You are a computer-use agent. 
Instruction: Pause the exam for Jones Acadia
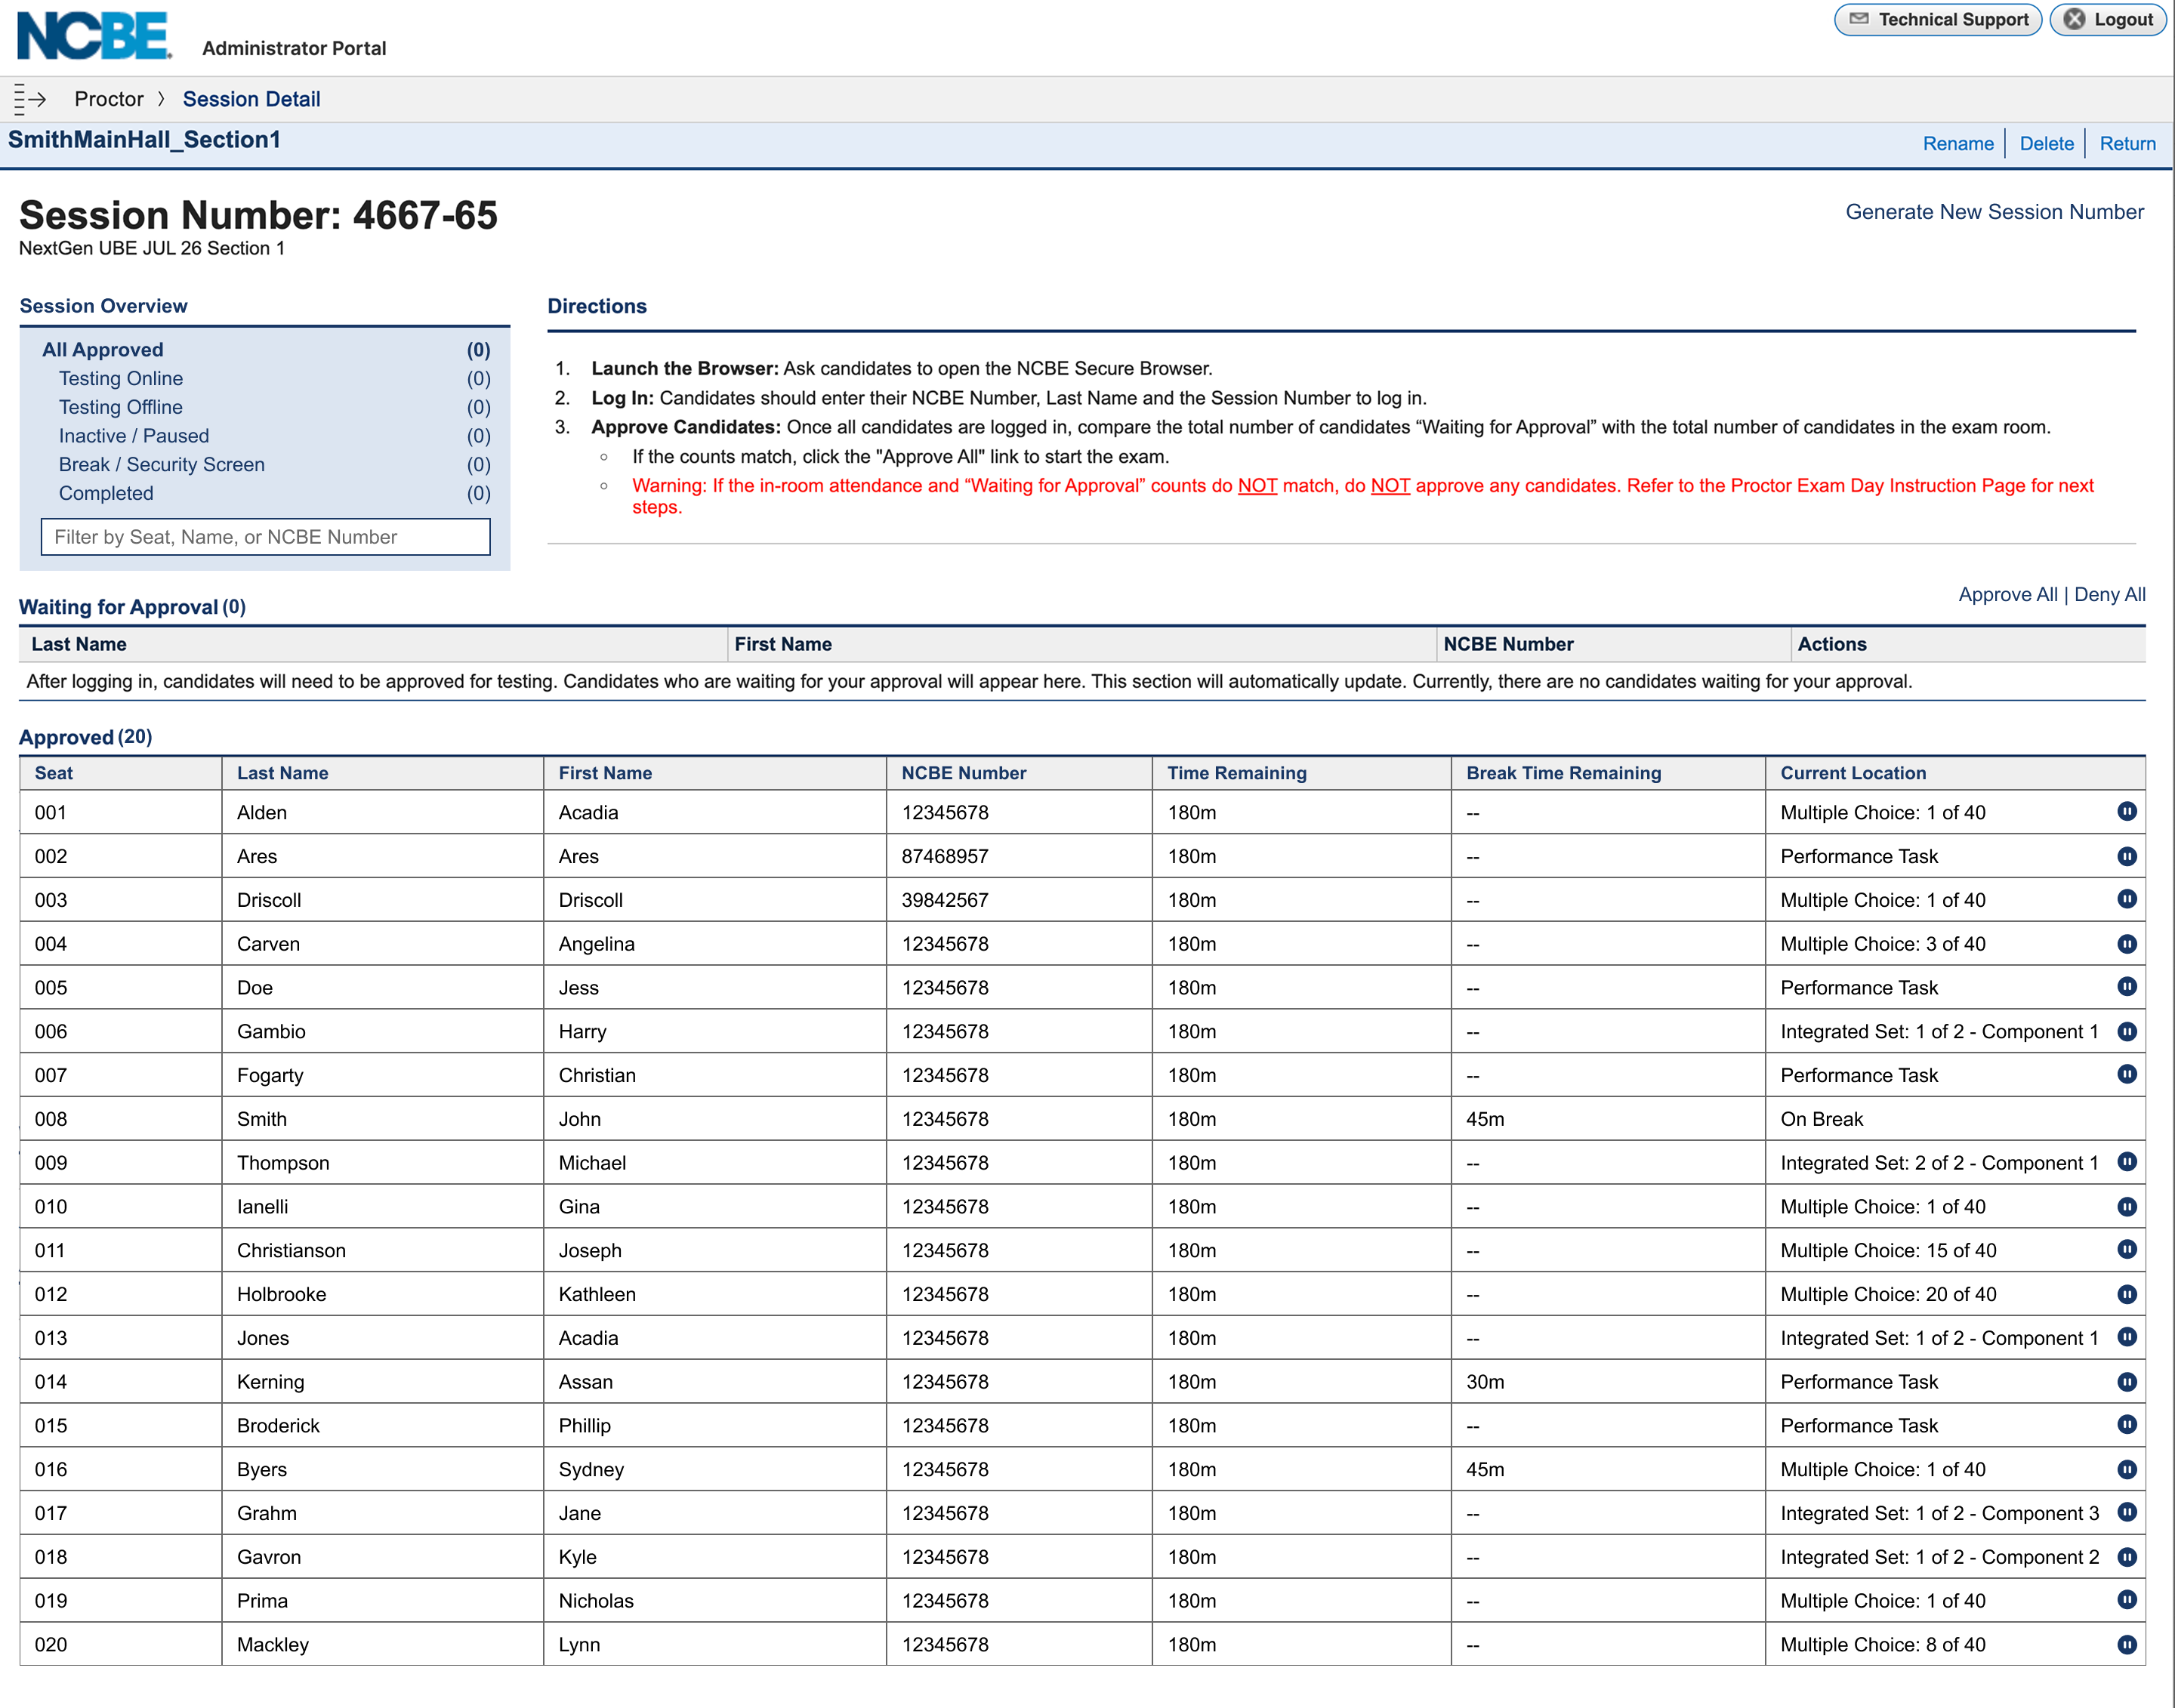(x=2126, y=1336)
